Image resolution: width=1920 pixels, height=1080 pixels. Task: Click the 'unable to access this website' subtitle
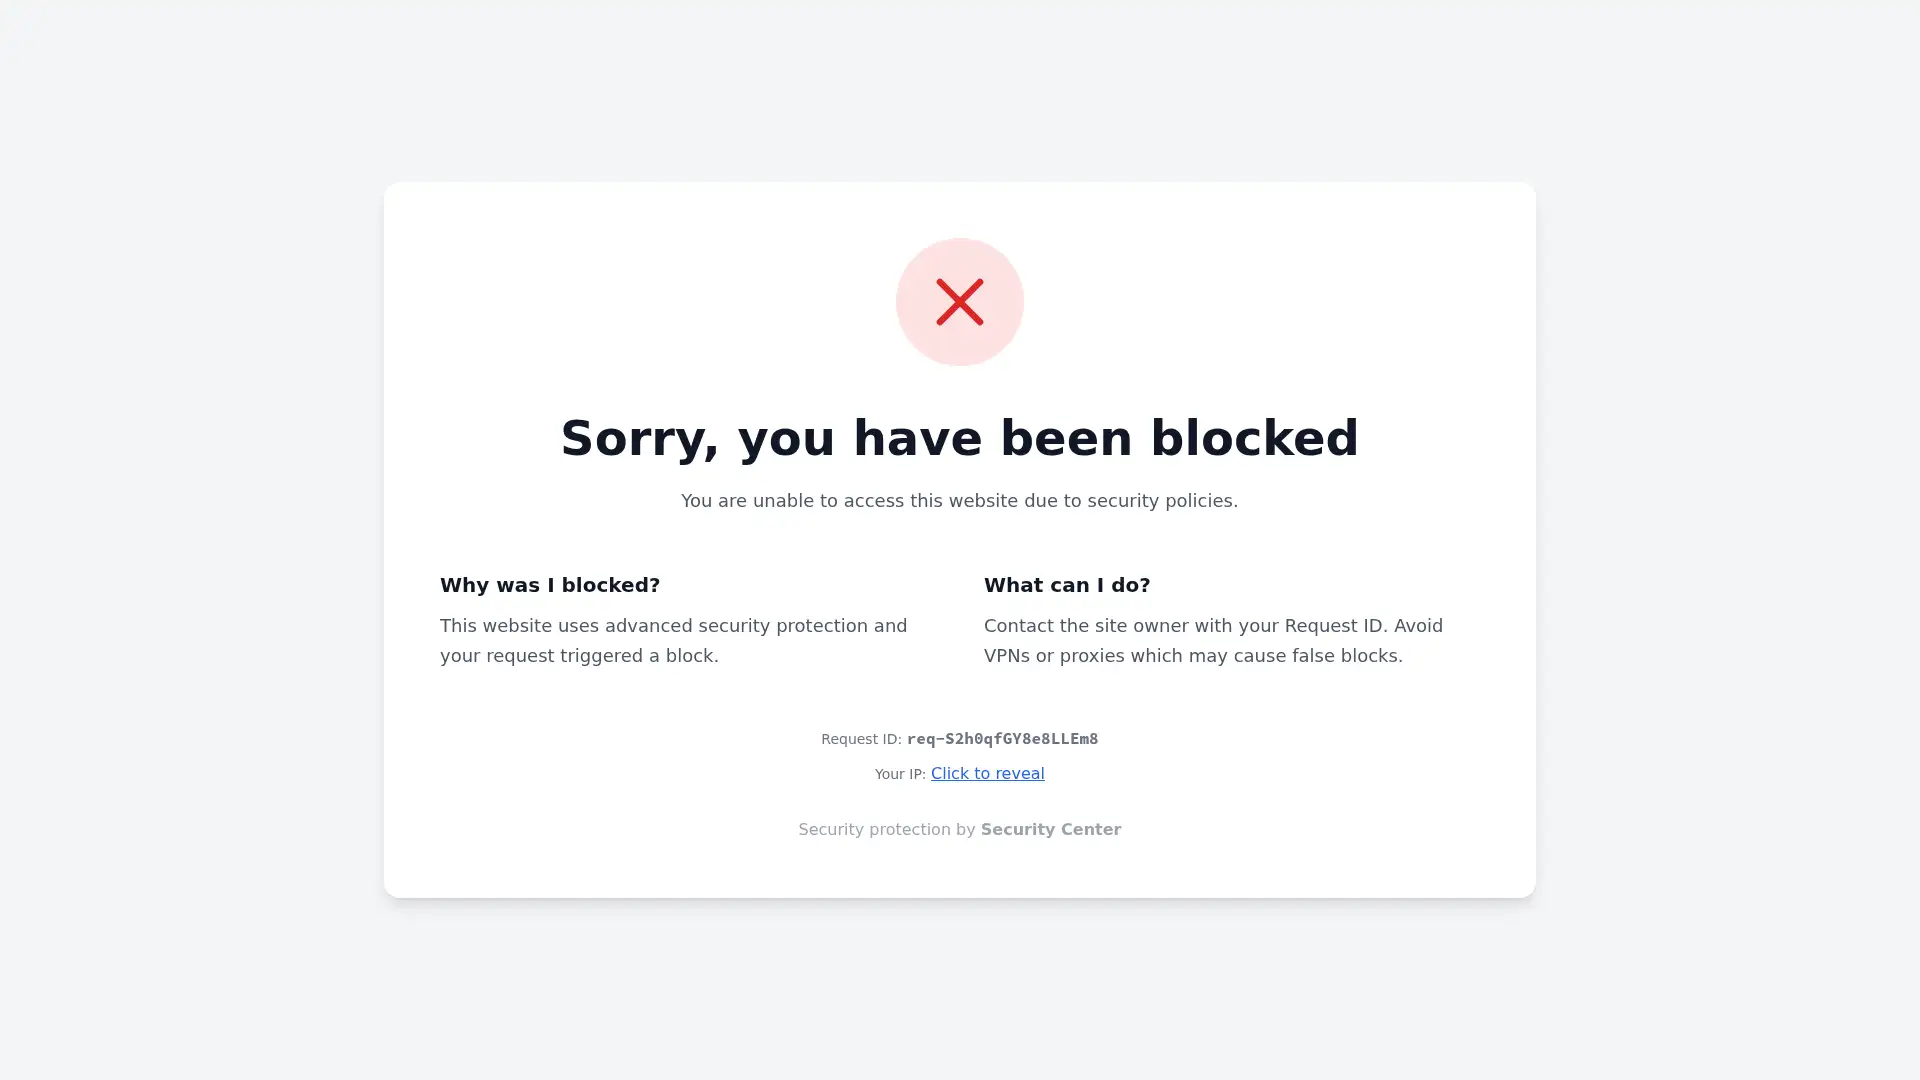(959, 500)
